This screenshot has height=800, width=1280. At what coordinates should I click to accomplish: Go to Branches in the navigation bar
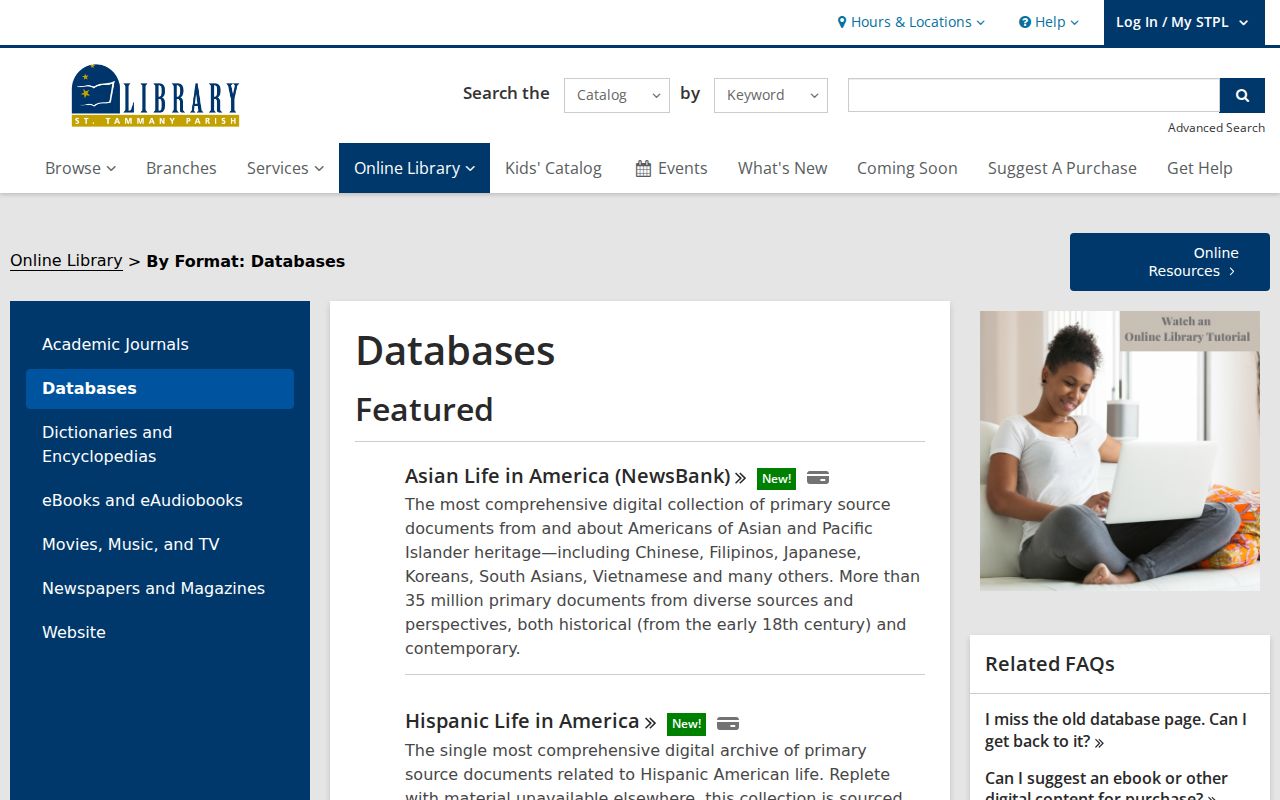[x=181, y=168]
